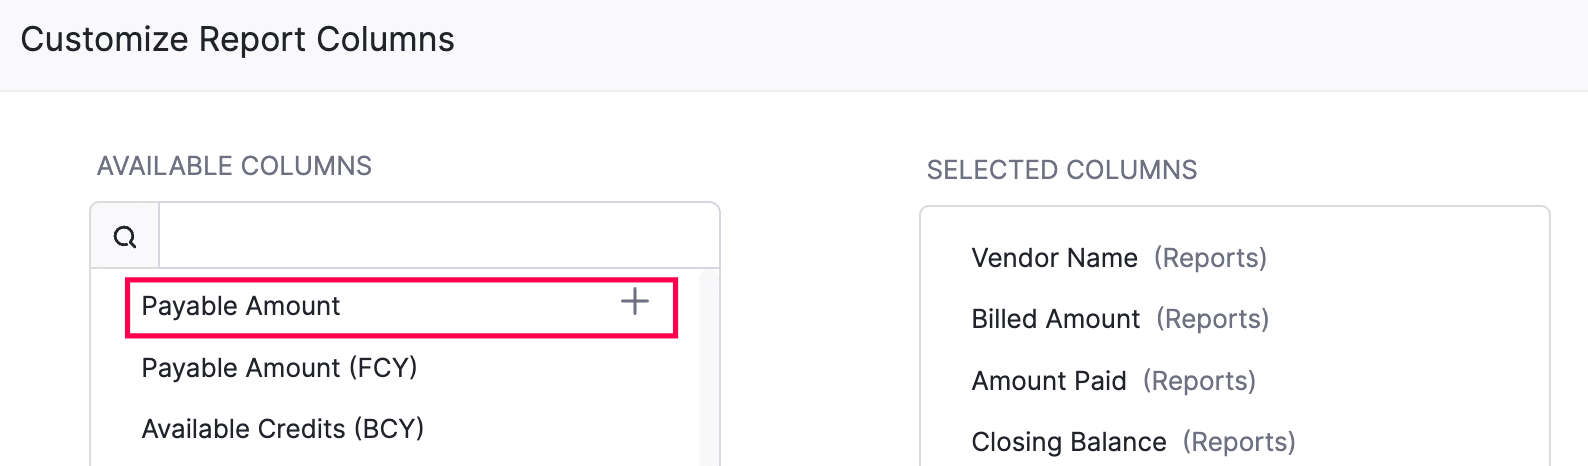
Task: Add Payable Amount using the plus icon
Action: (635, 302)
